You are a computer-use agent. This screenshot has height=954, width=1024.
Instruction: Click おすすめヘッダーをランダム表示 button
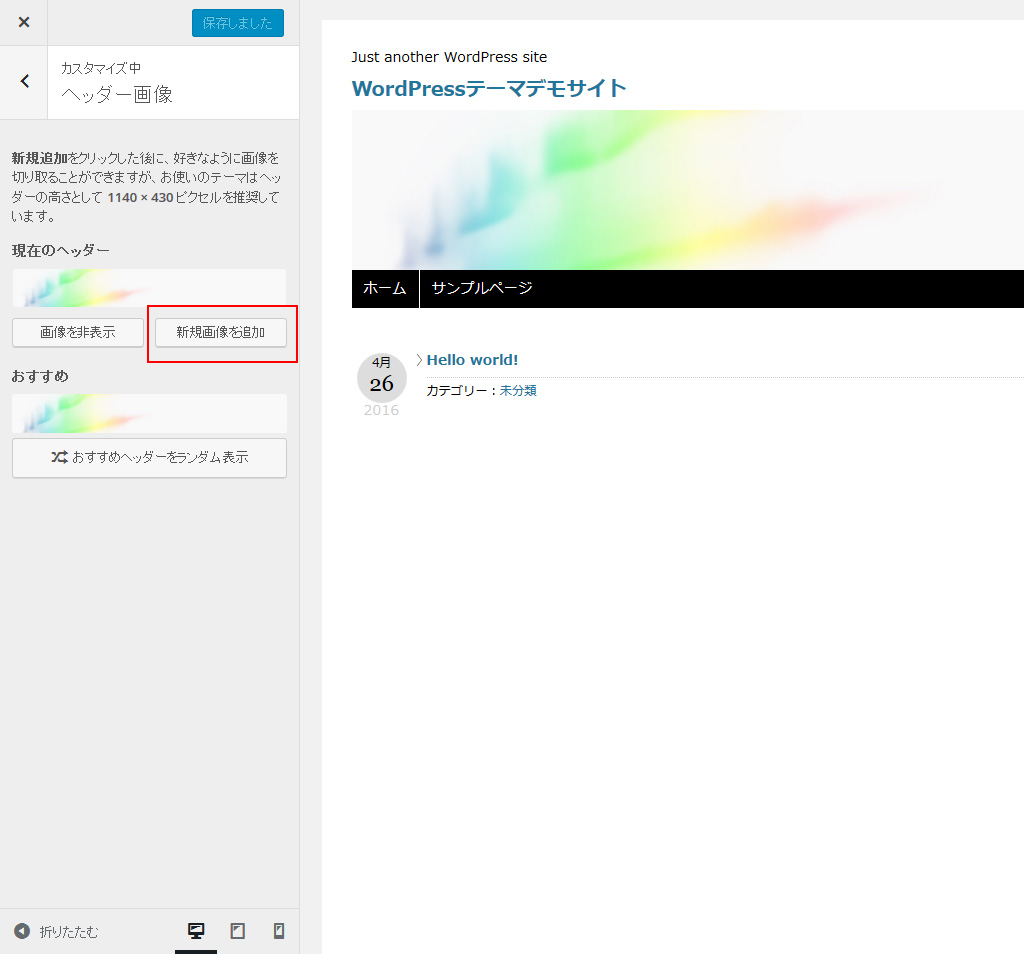150,458
